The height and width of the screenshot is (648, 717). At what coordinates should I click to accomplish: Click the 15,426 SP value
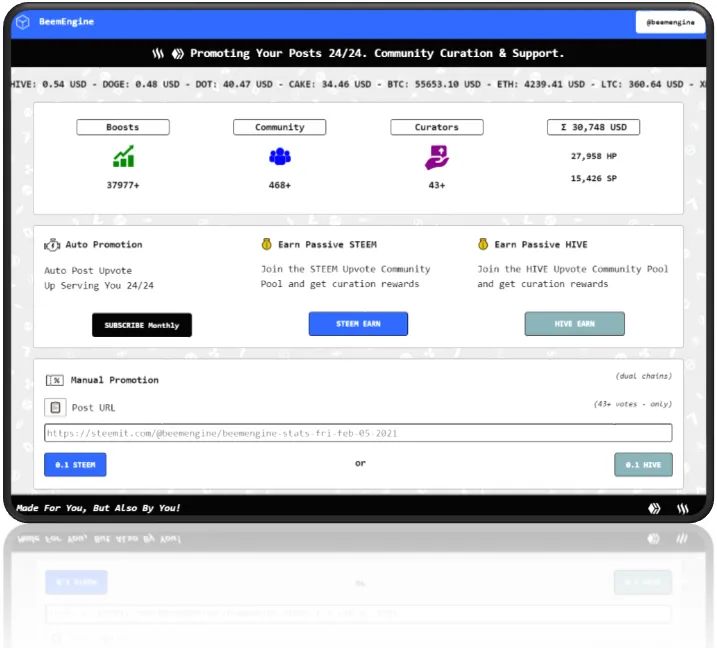point(594,178)
